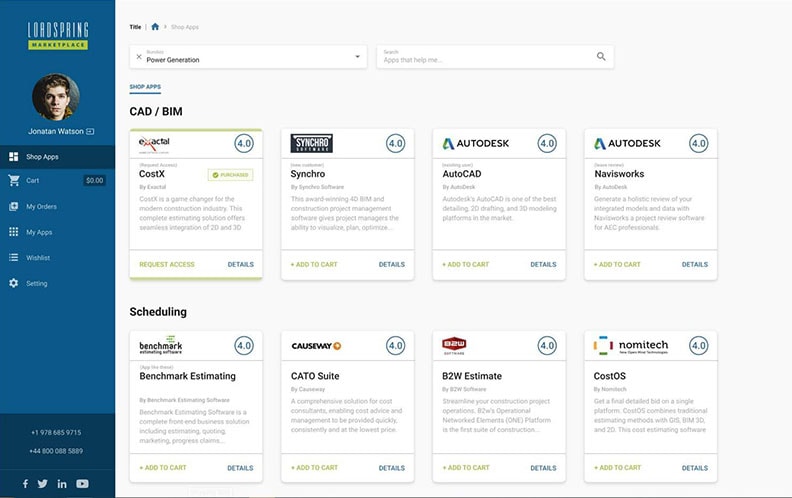
Task: Click the Benchmark estimating software logo
Action: tap(161, 345)
